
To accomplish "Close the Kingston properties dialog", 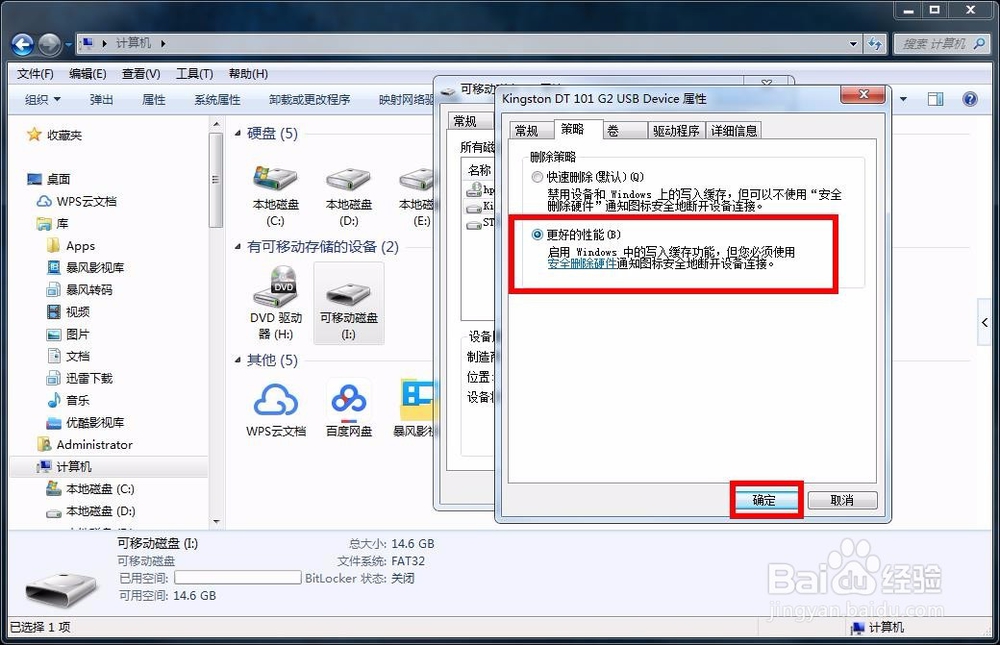I will click(864, 94).
